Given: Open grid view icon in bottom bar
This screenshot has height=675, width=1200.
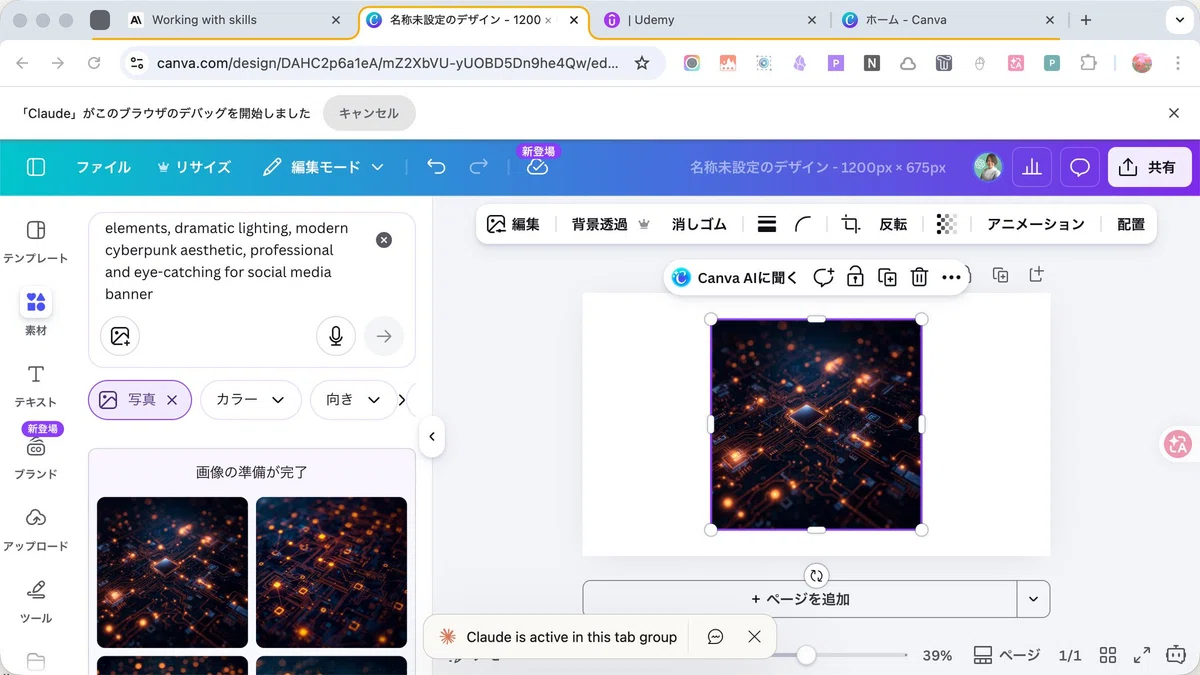Looking at the screenshot, I should (1108, 656).
